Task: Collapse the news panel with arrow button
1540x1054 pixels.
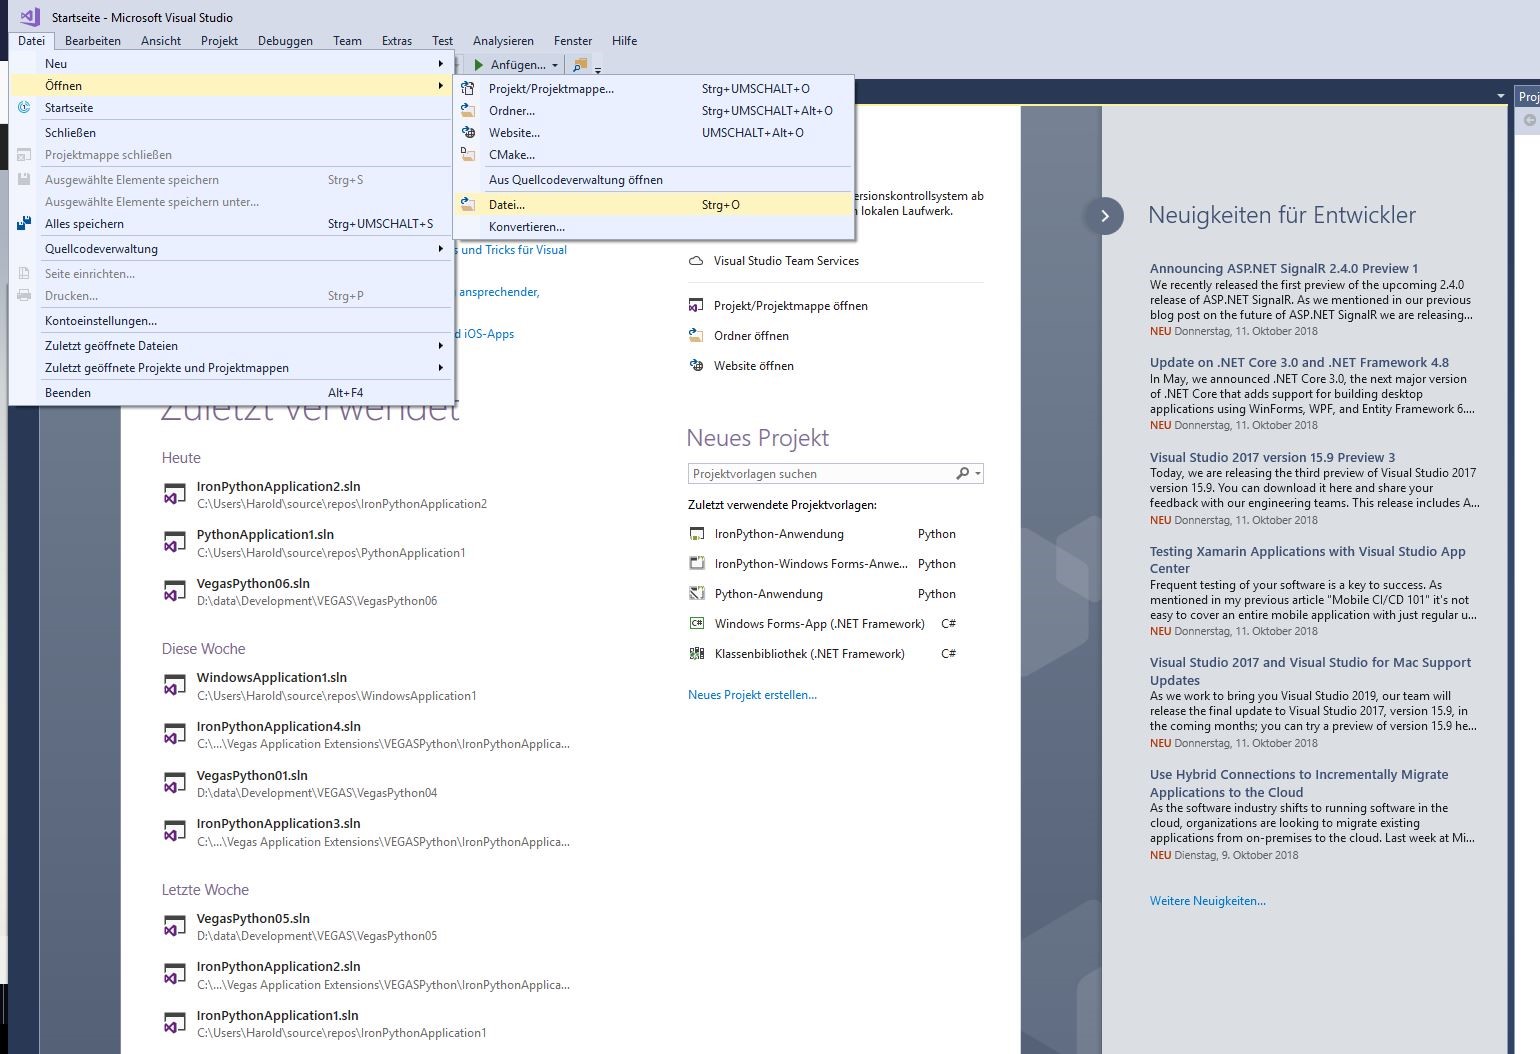Action: click(x=1104, y=216)
